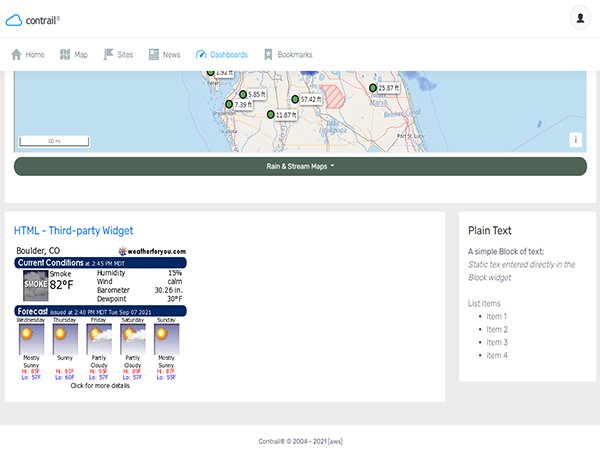Click the 'Click for more details' link
This screenshot has width=600, height=454.
100,385
